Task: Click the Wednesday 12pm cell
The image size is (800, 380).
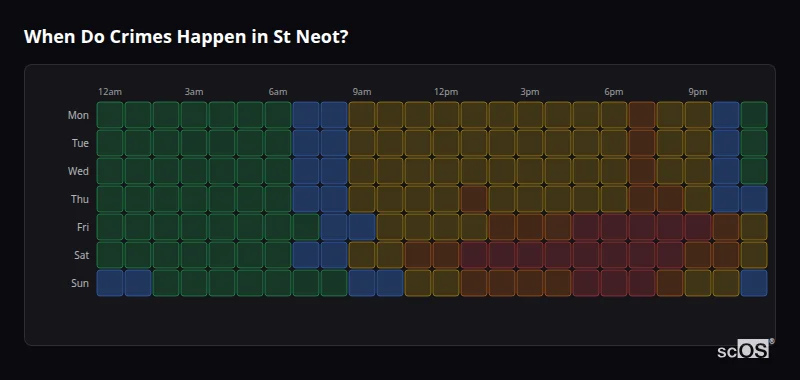Action: 446,171
